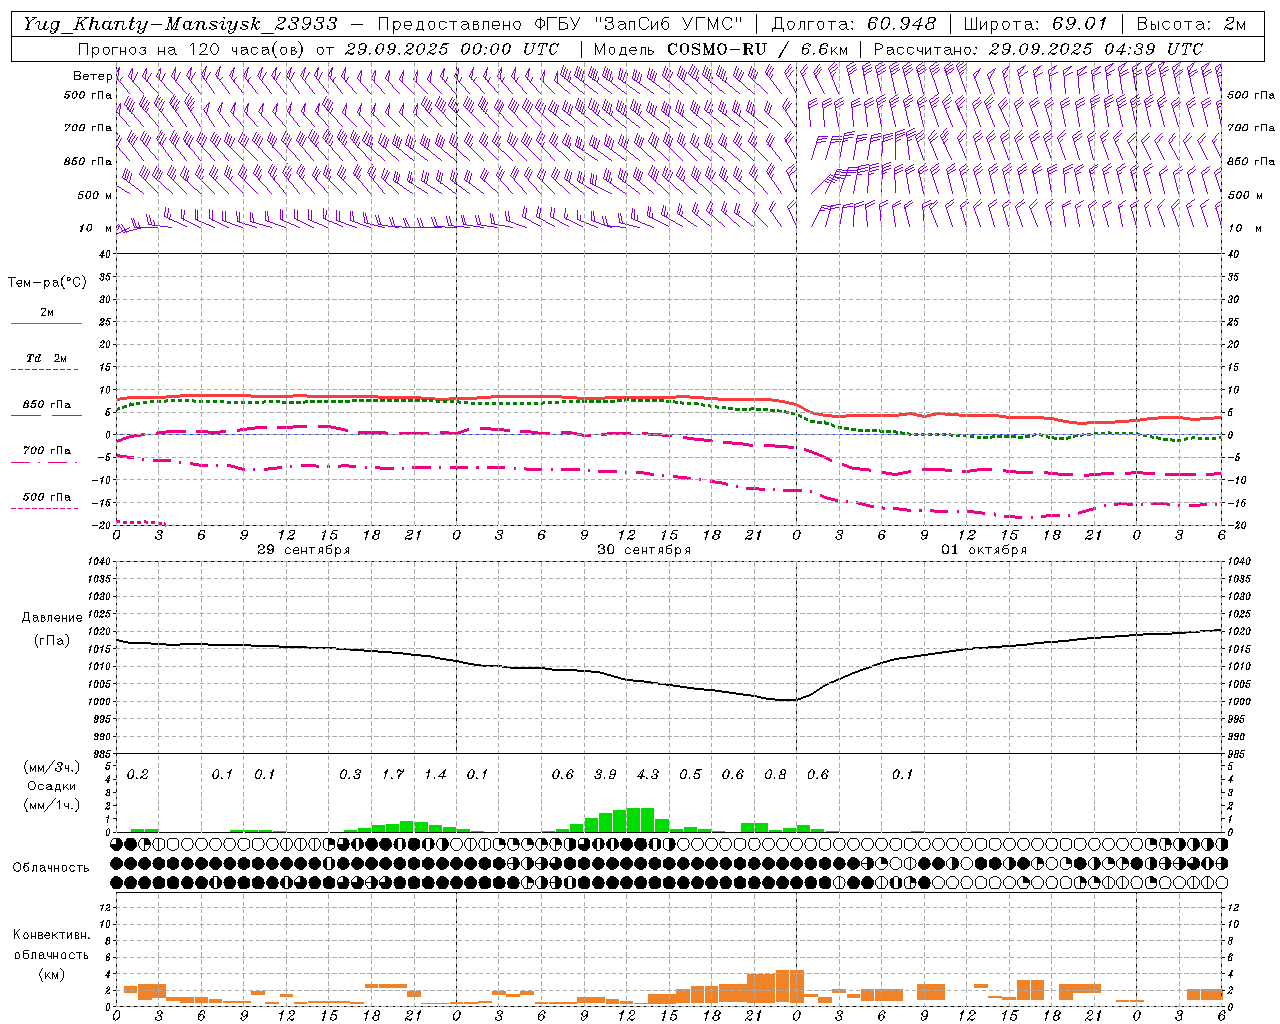Click the (км) unit label under Конвективн. облачность
This screenshot has height=1024, width=1280.
point(51,974)
